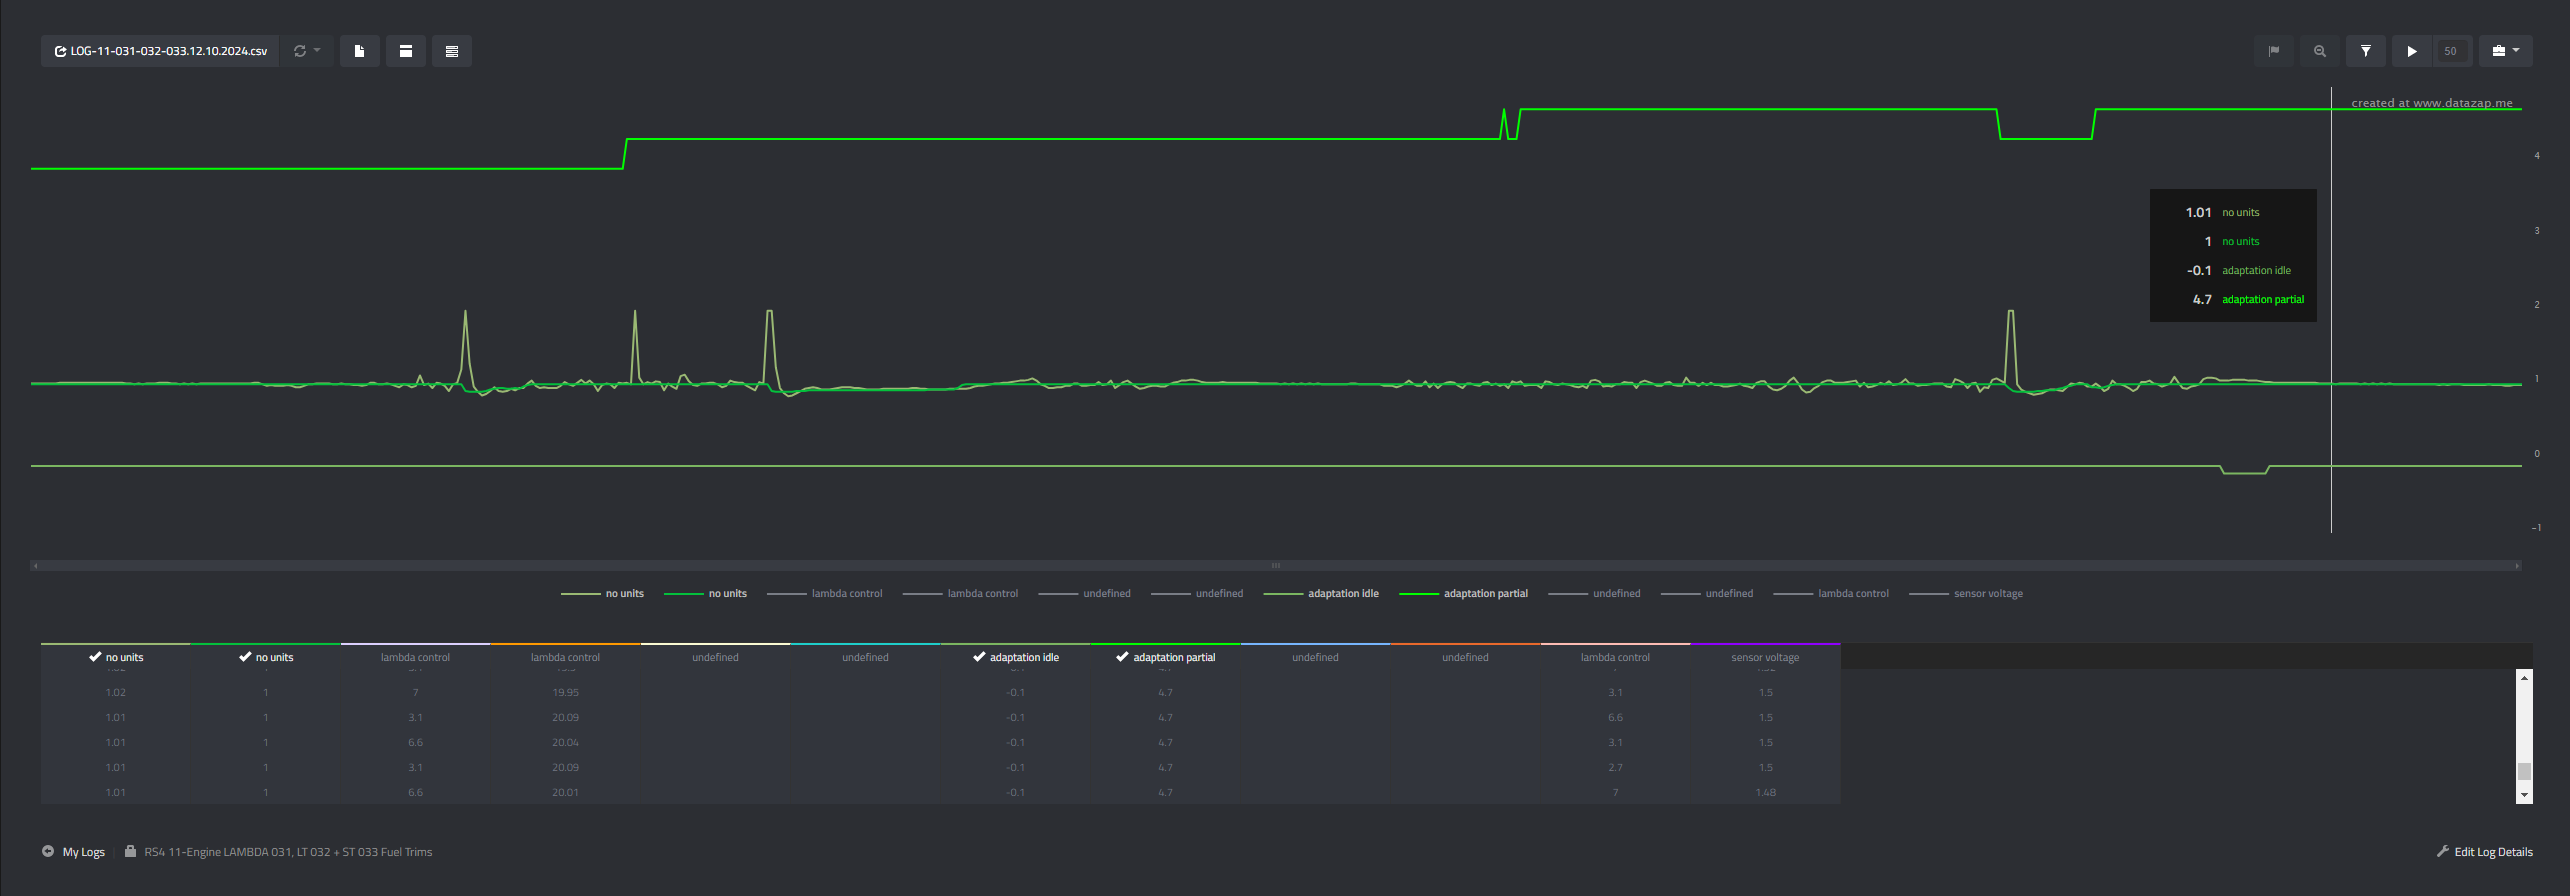Image resolution: width=2570 pixels, height=896 pixels.
Task: Open the LOG-11-031-032-033.12.10.2024.csv file button
Action: (160, 51)
